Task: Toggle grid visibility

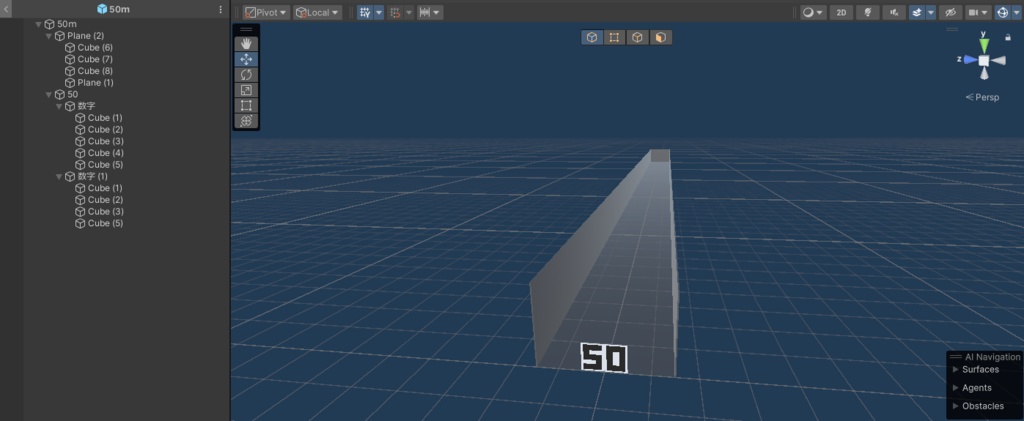Action: tap(365, 12)
